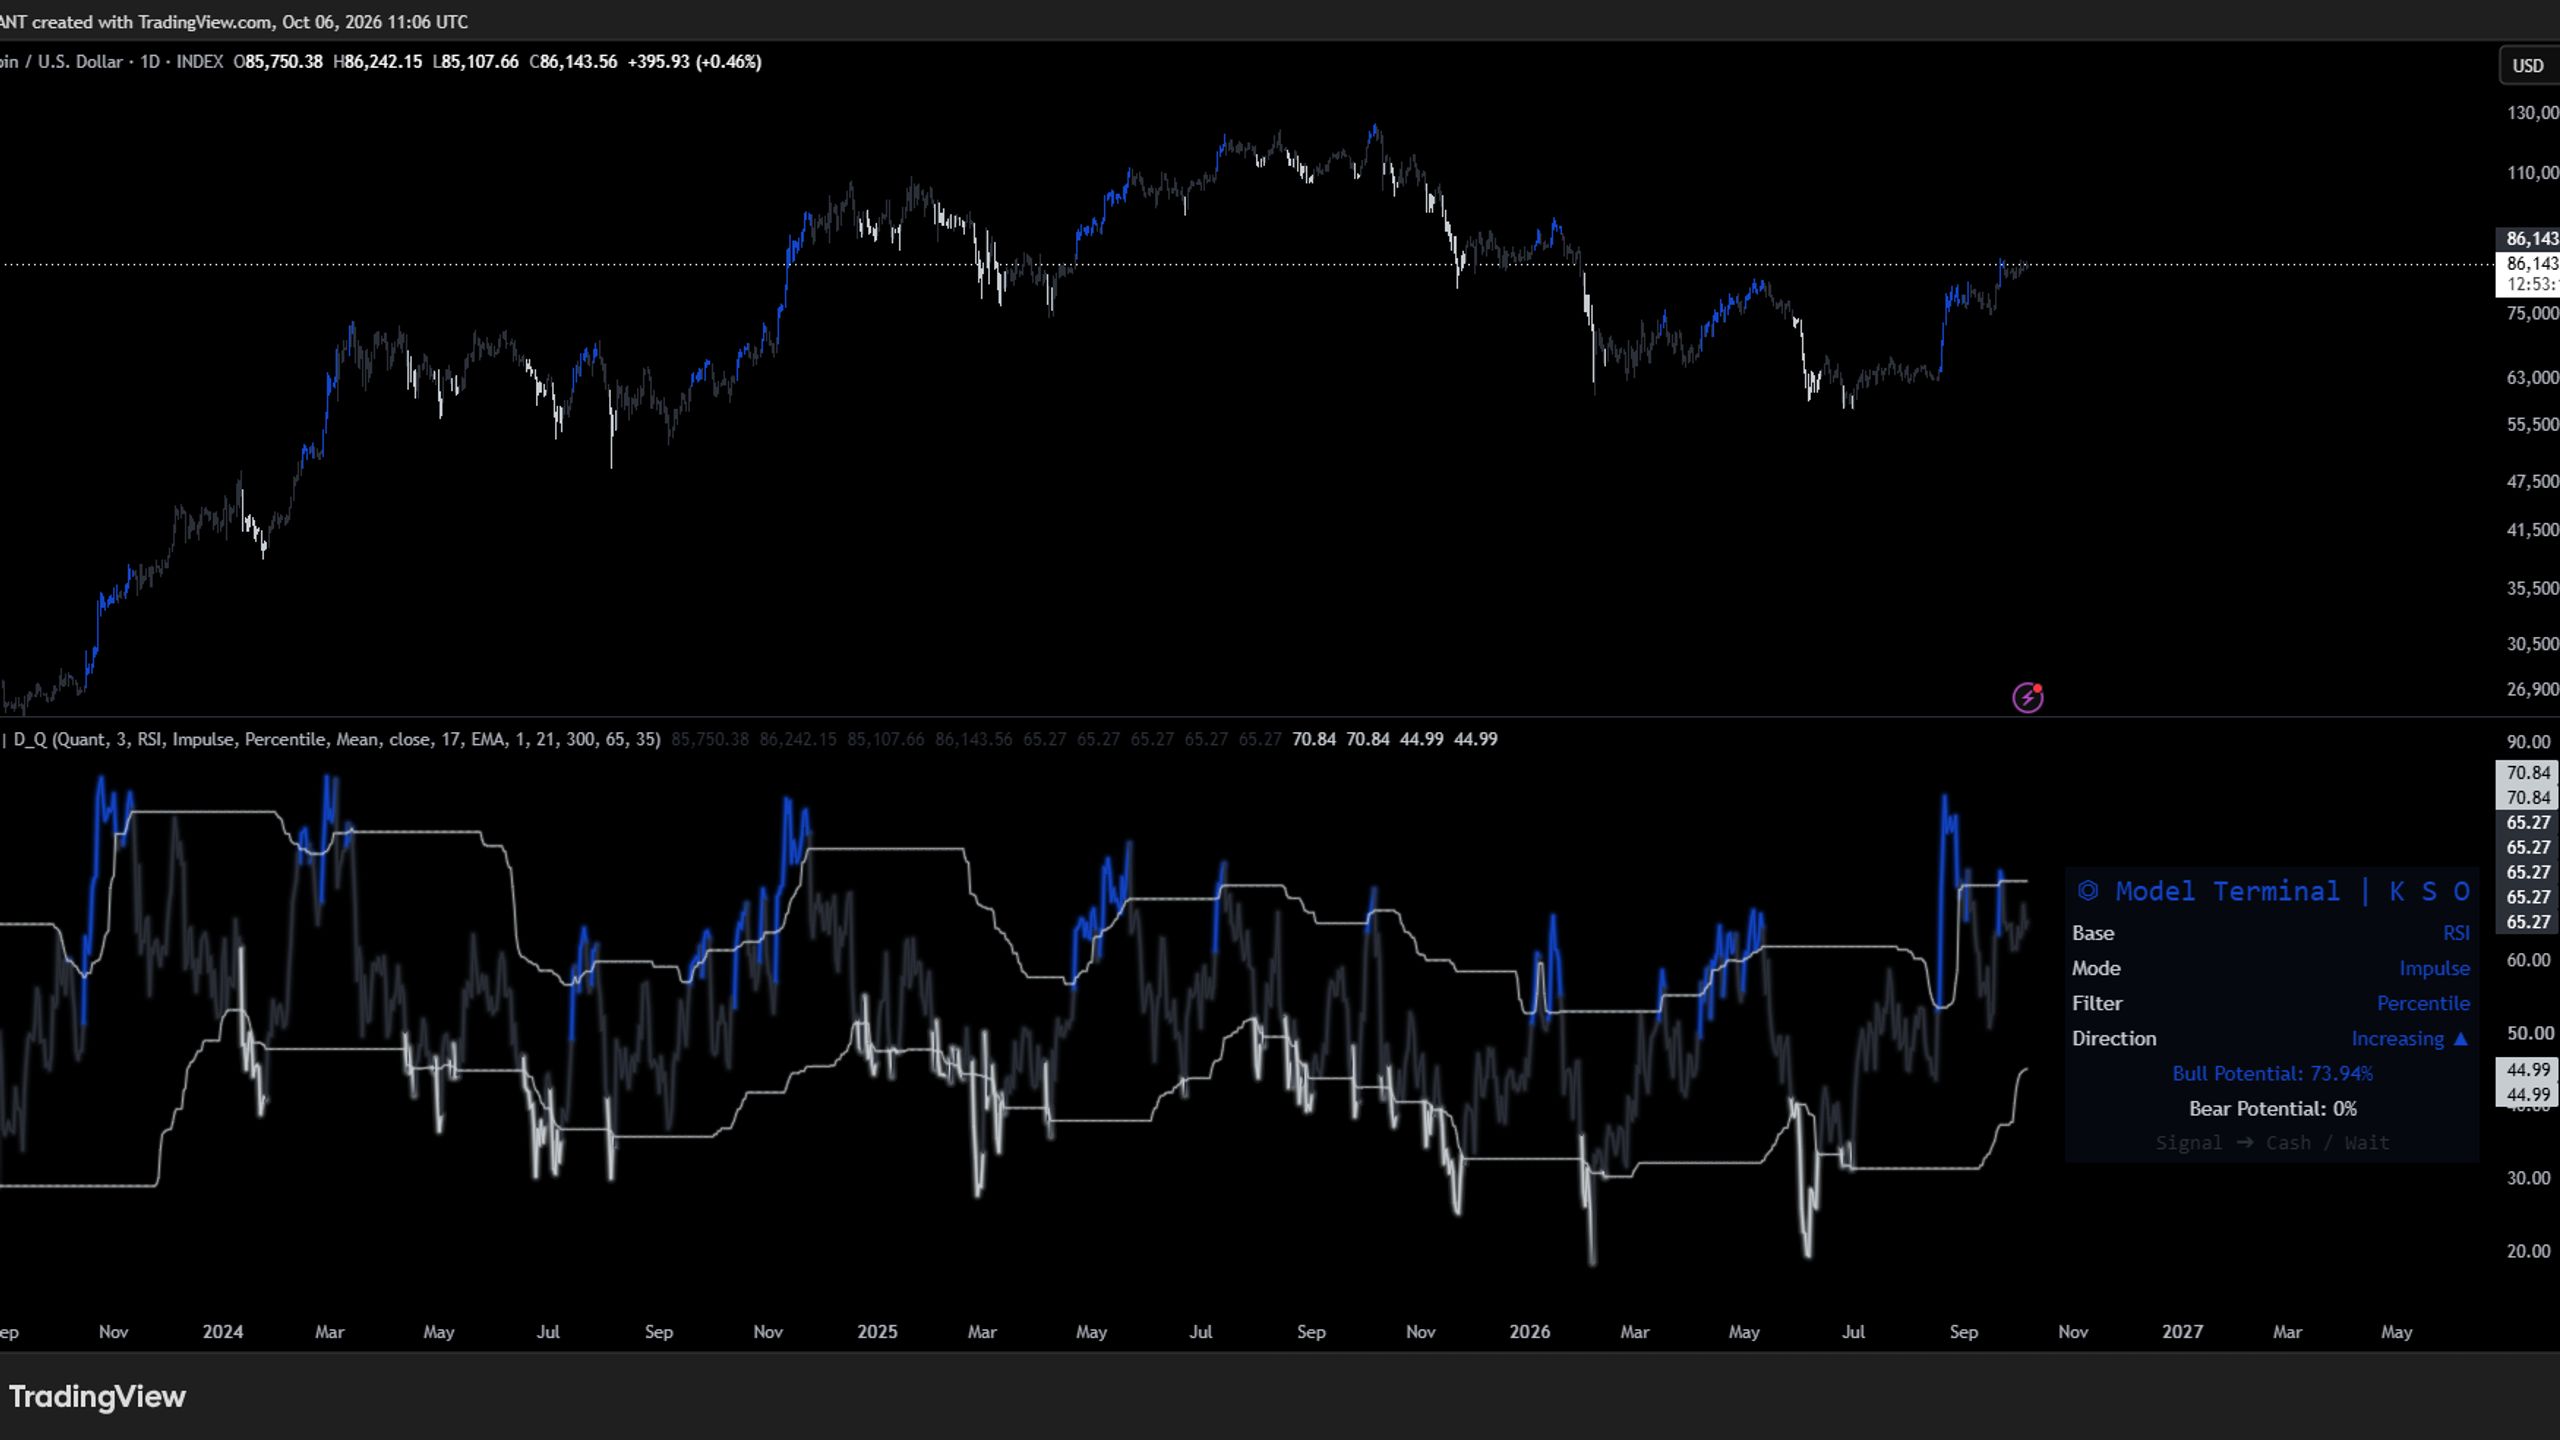Click the topmost 70.84 indicator value tag
The height and width of the screenshot is (1440, 2560).
point(2528,773)
